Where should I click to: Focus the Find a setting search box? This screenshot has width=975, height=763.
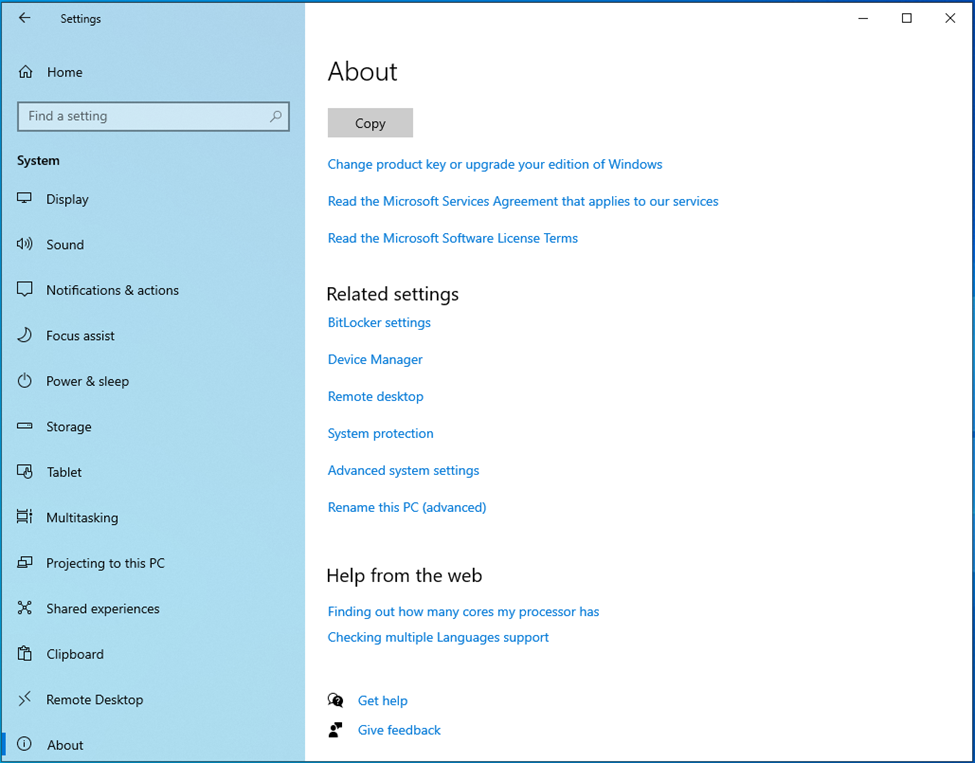point(153,116)
